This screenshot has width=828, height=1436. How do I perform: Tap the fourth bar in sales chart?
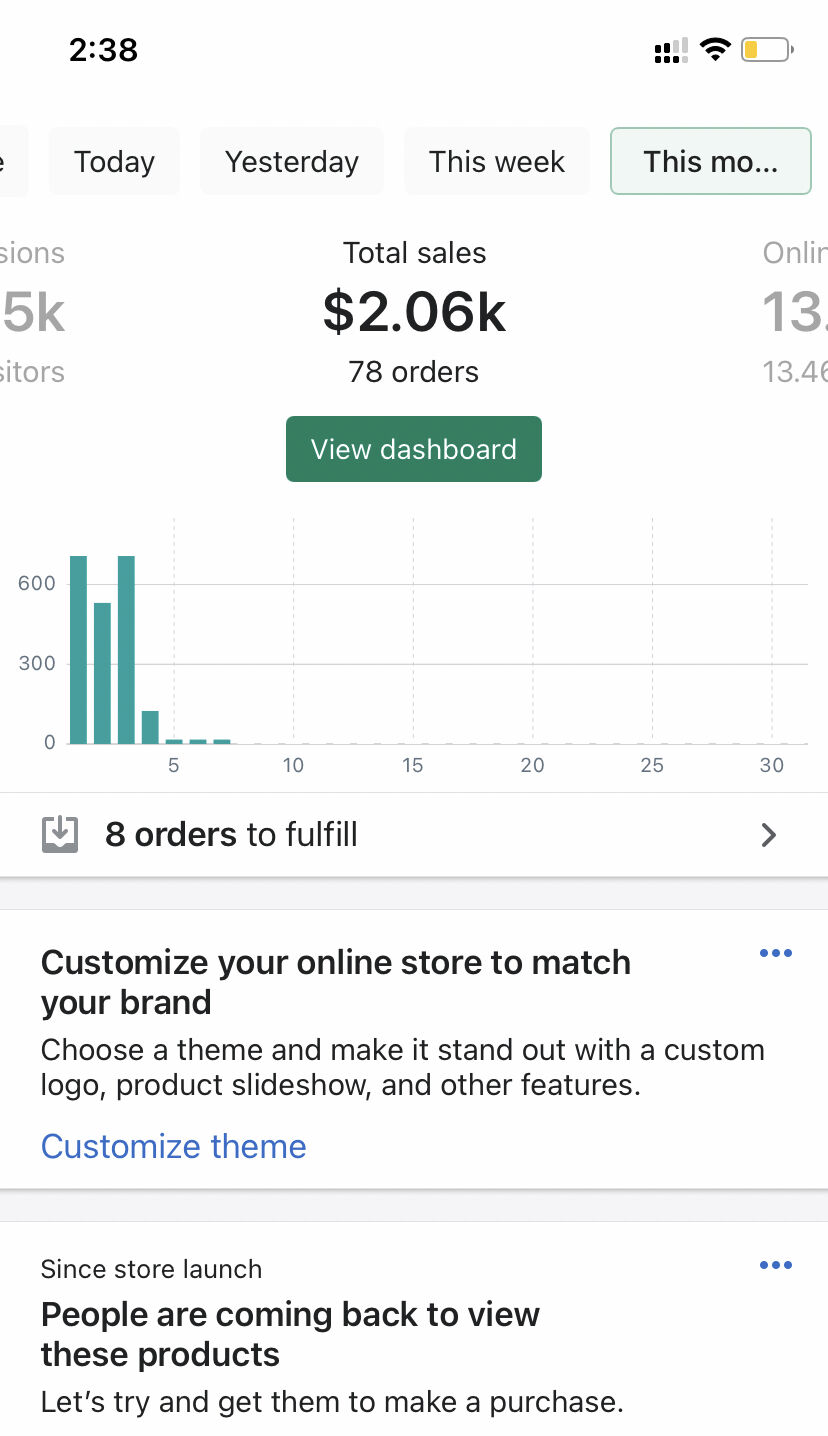(150, 727)
